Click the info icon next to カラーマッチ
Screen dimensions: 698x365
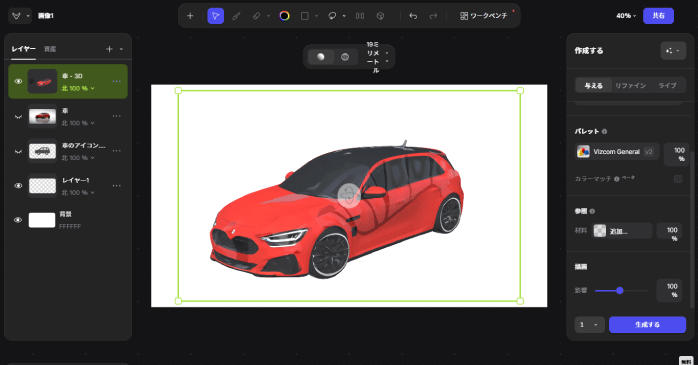[617, 179]
